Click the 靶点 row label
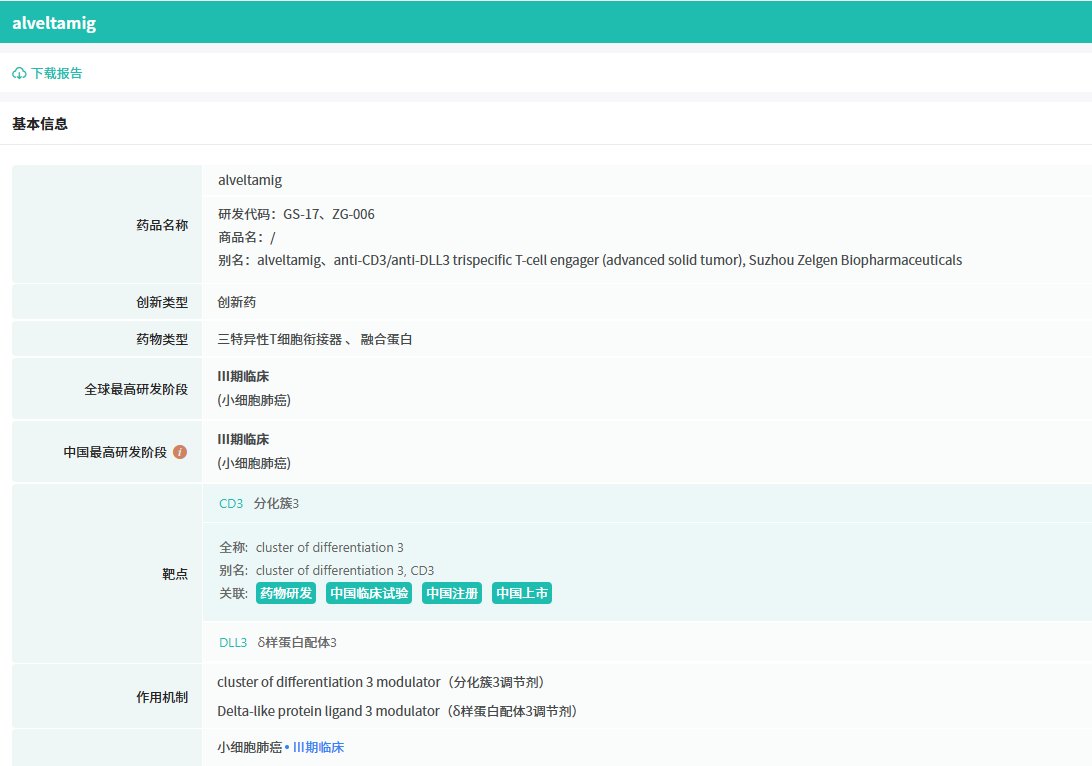1092x766 pixels. click(174, 574)
